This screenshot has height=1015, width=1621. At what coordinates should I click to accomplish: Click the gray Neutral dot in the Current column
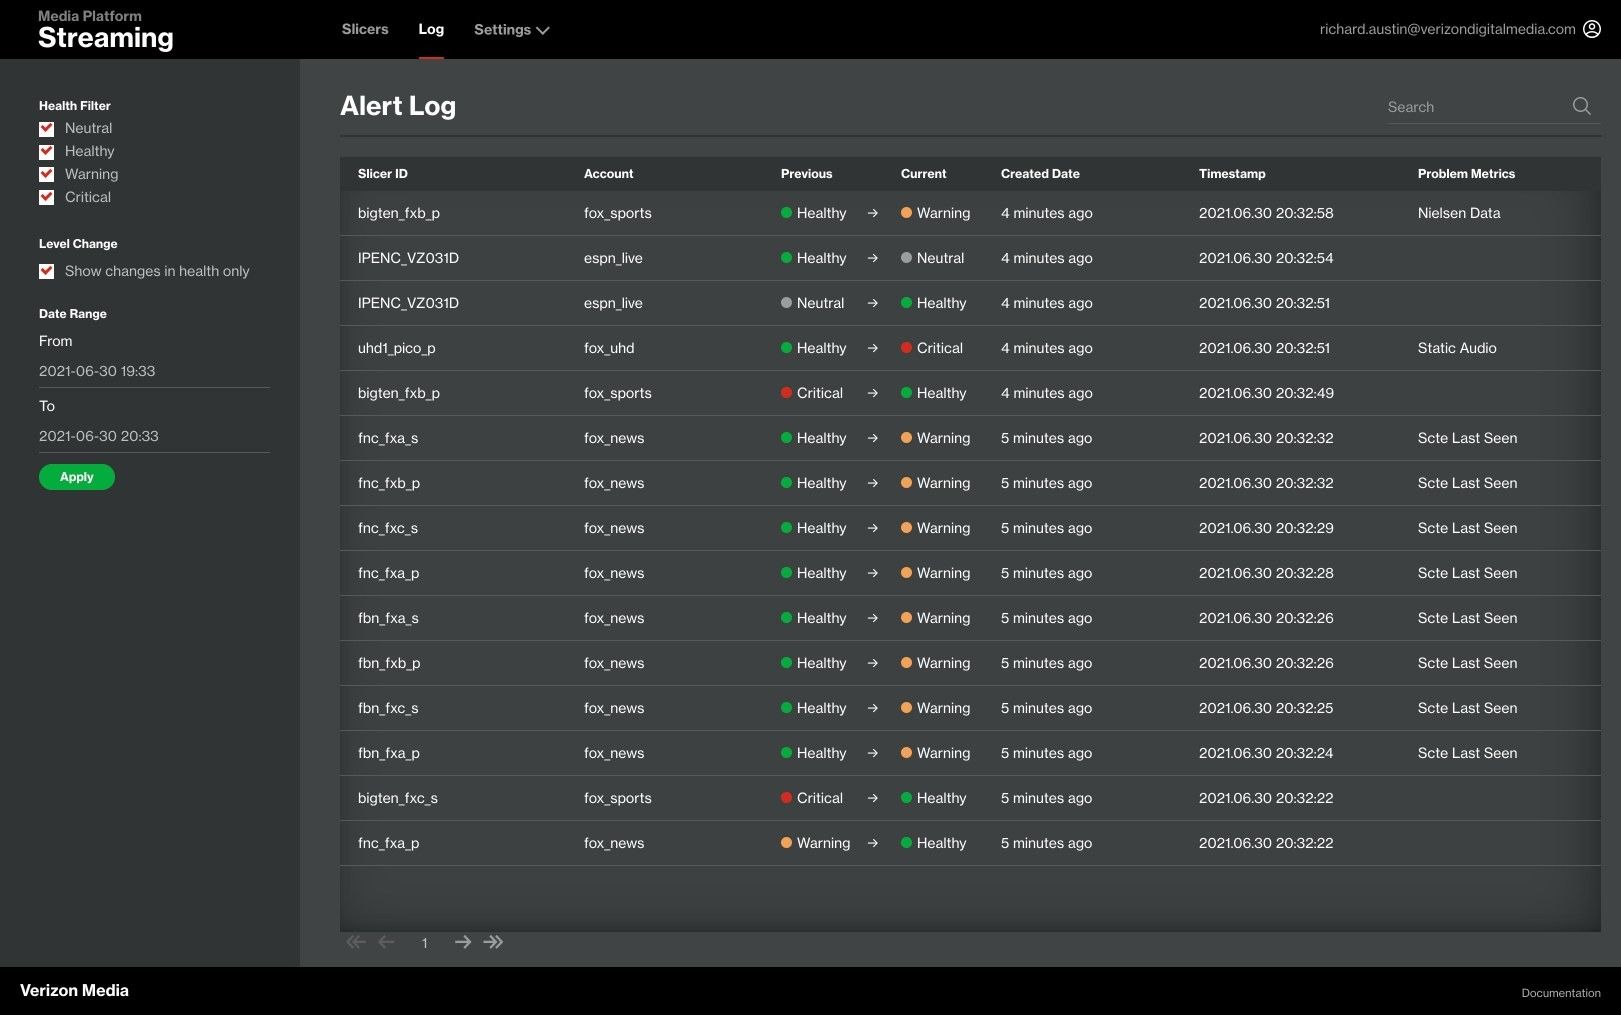(x=906, y=258)
